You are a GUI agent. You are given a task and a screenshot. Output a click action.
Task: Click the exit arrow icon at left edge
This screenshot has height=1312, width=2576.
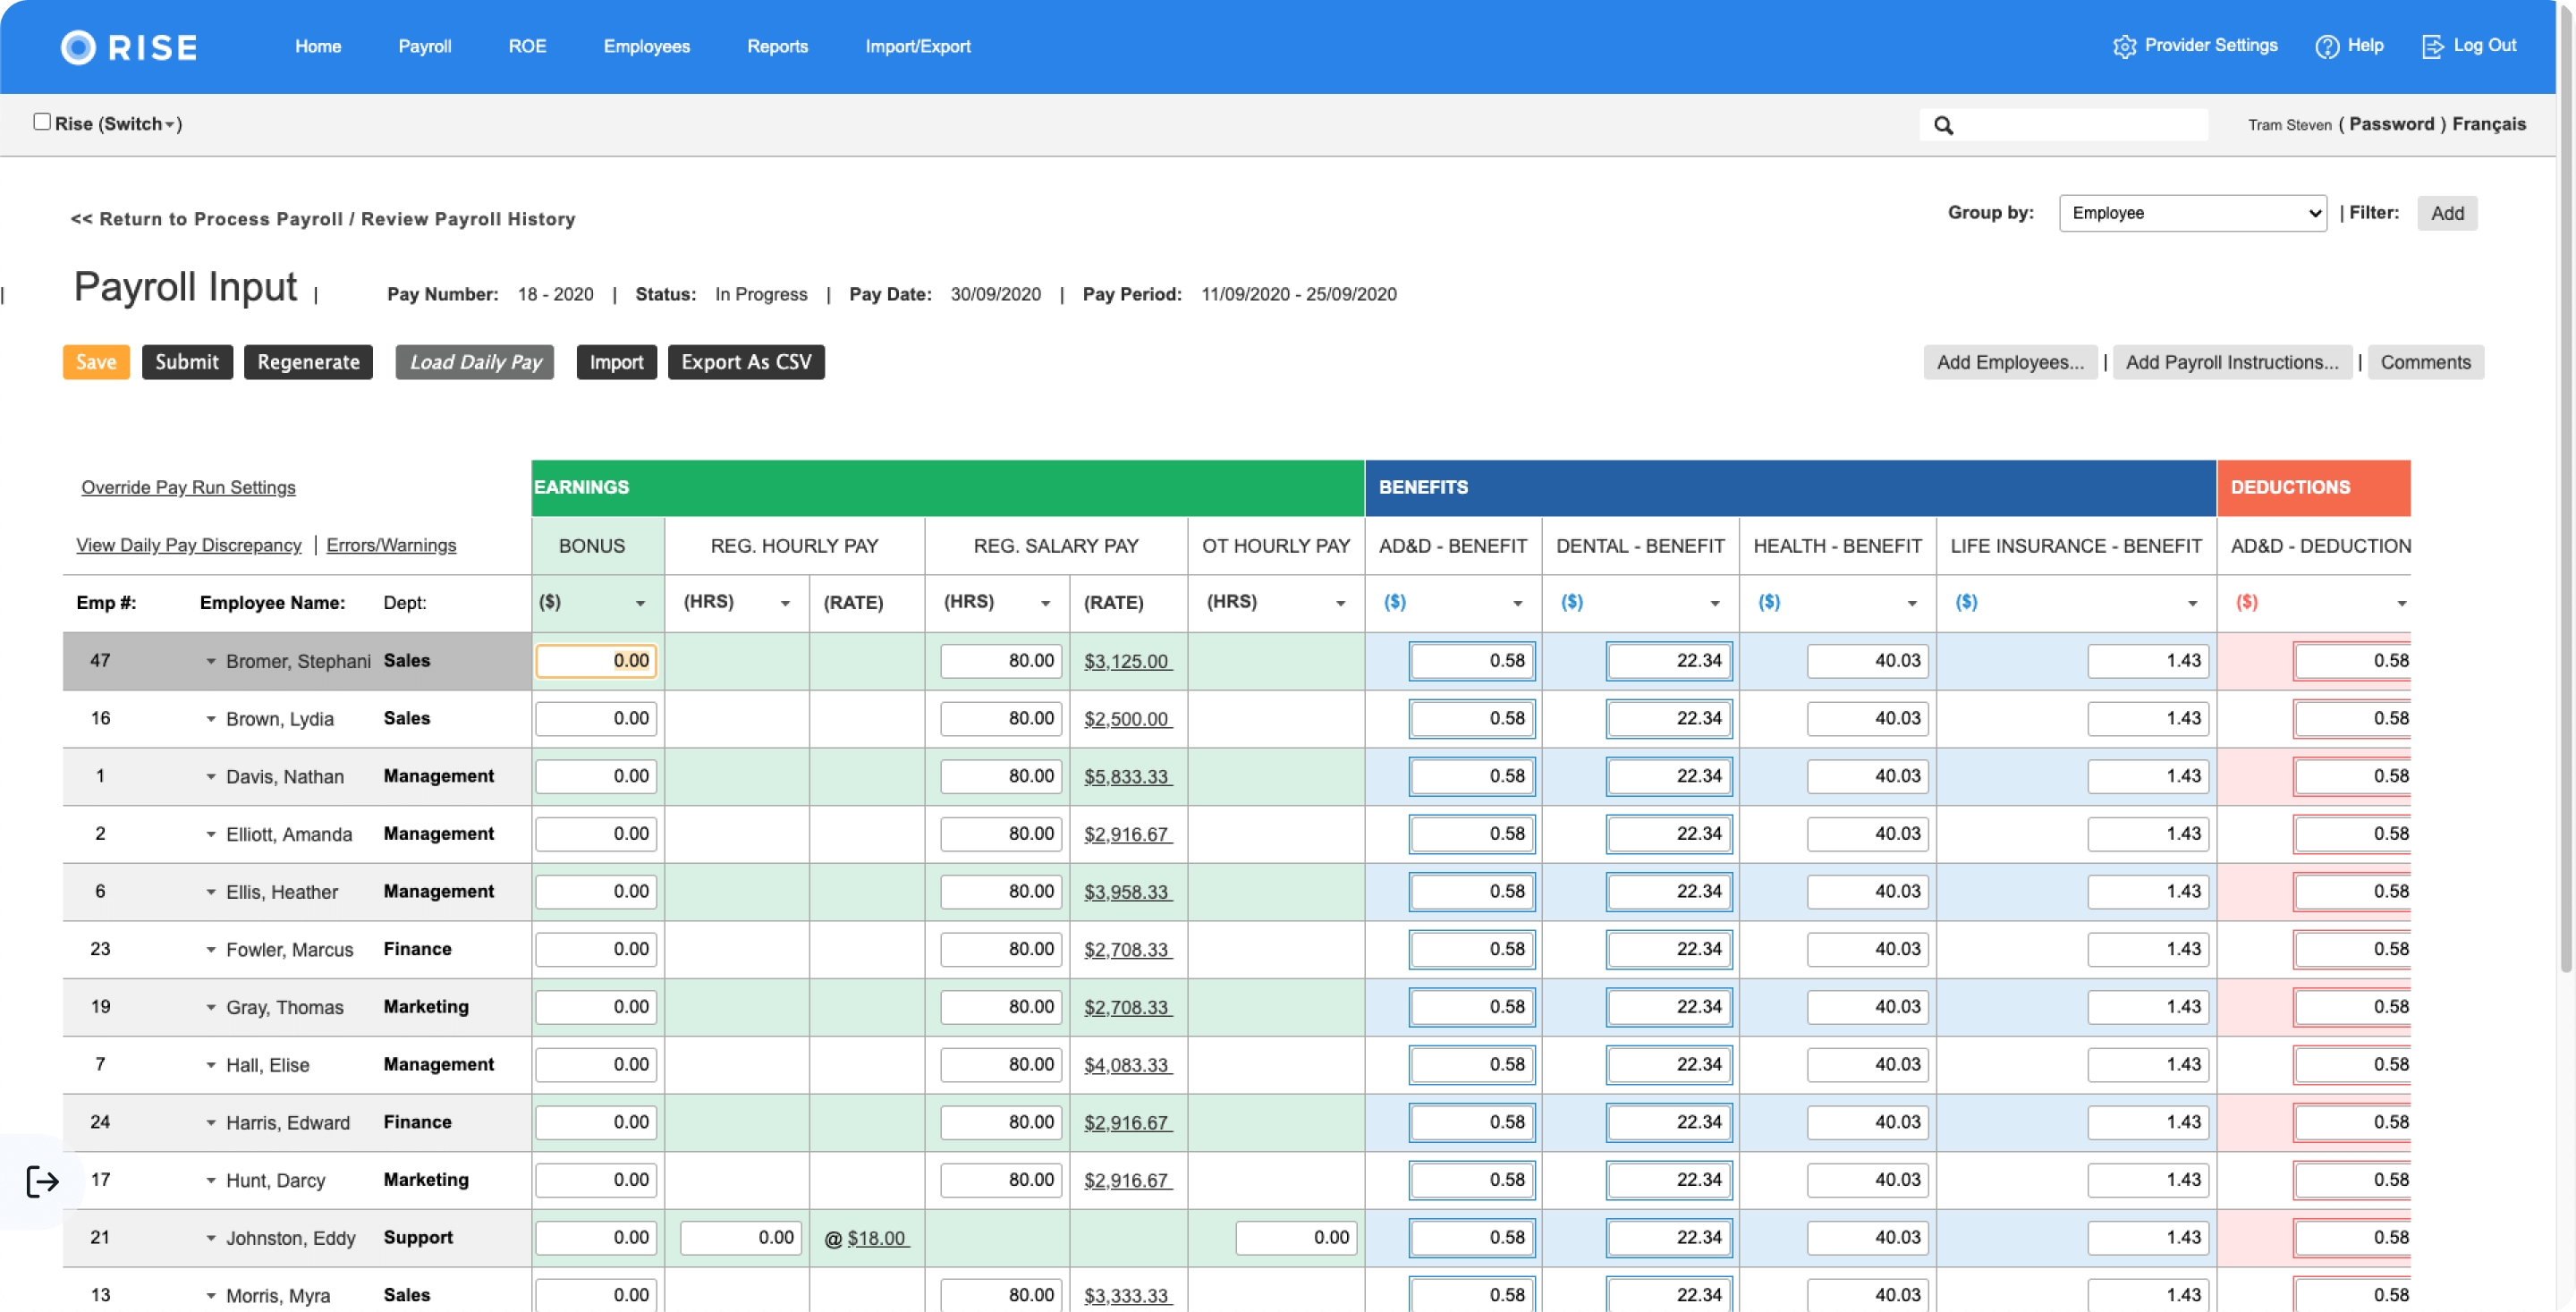click(x=42, y=1181)
